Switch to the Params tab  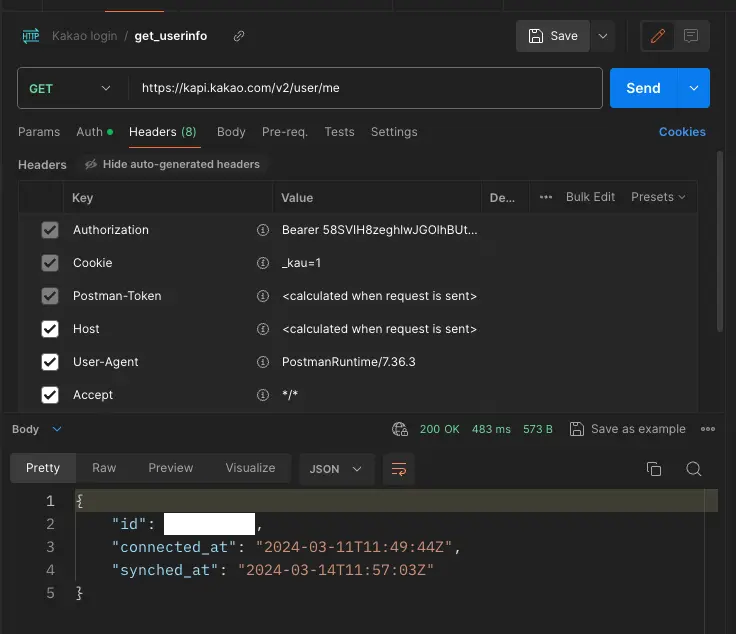tap(39, 132)
